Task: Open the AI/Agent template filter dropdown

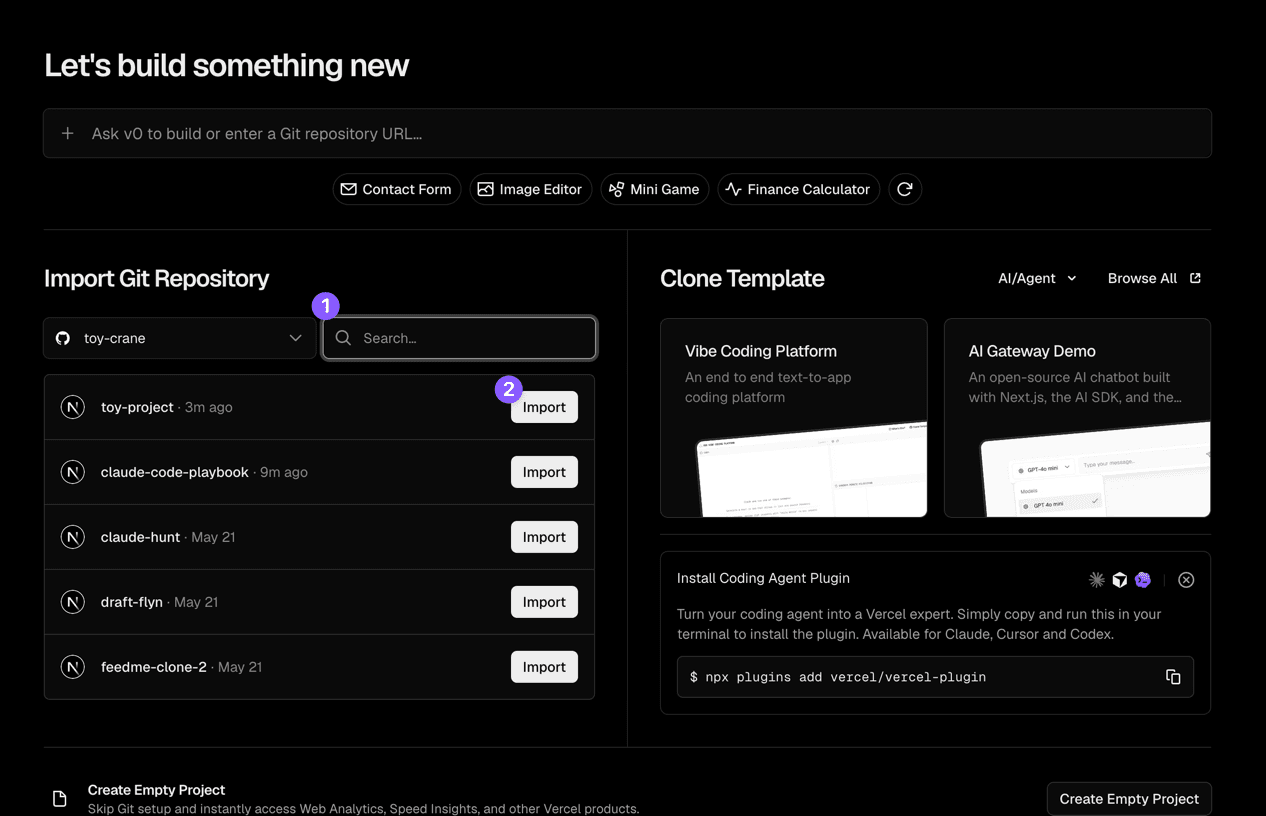Action: pyautogui.click(x=1037, y=278)
